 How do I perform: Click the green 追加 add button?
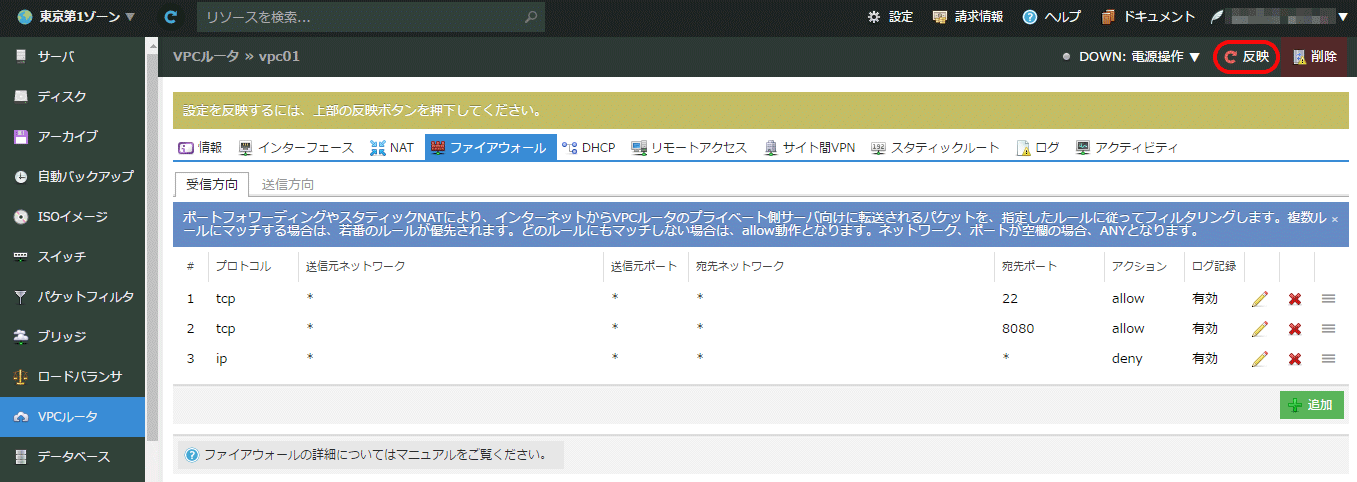click(1311, 405)
